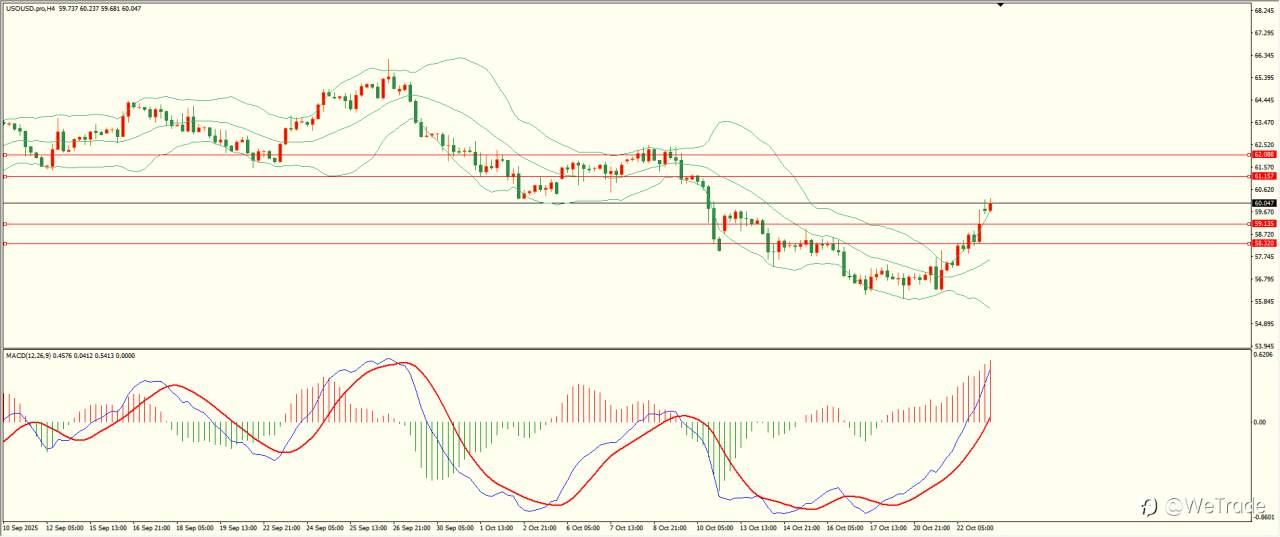Click the 54.895 price scale label
The image size is (1280, 537).
[x=1264, y=324]
